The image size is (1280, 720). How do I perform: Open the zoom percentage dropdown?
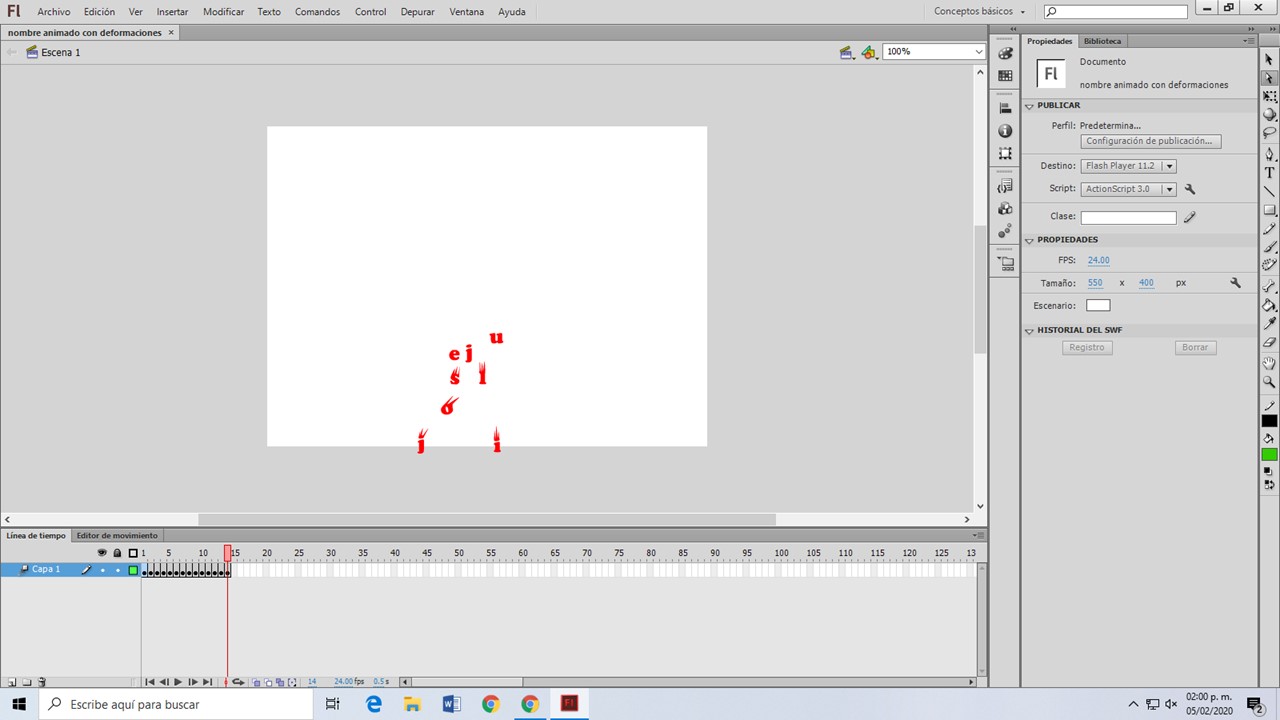(x=977, y=51)
